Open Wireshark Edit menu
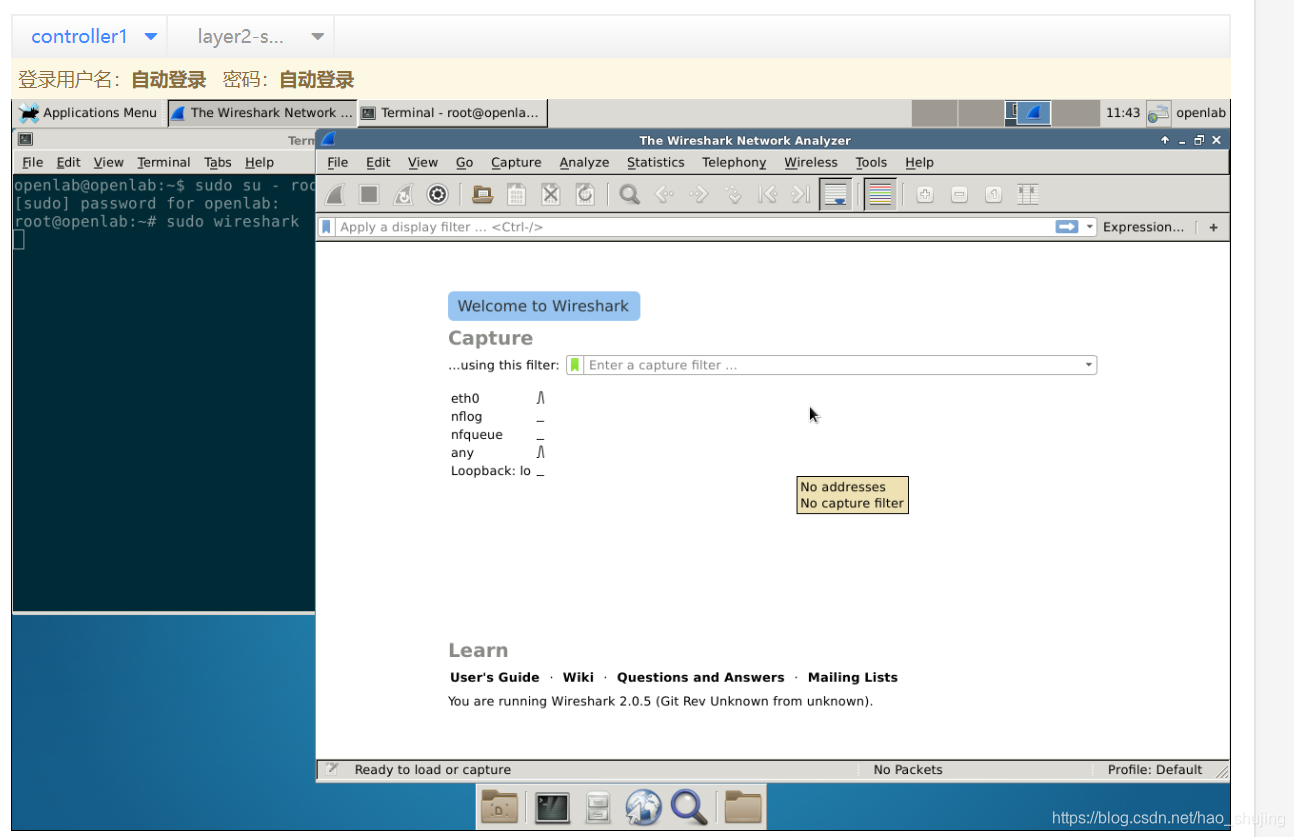 378,162
